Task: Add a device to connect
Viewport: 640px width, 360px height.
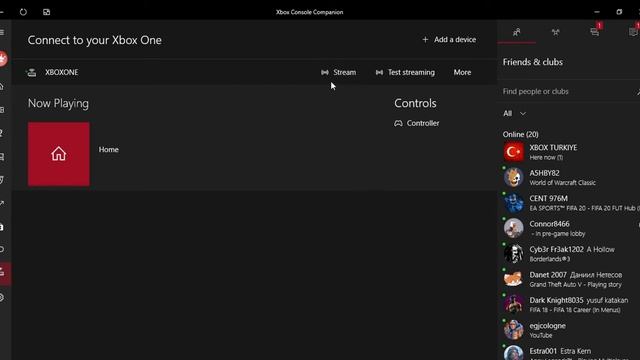Action: tap(449, 40)
